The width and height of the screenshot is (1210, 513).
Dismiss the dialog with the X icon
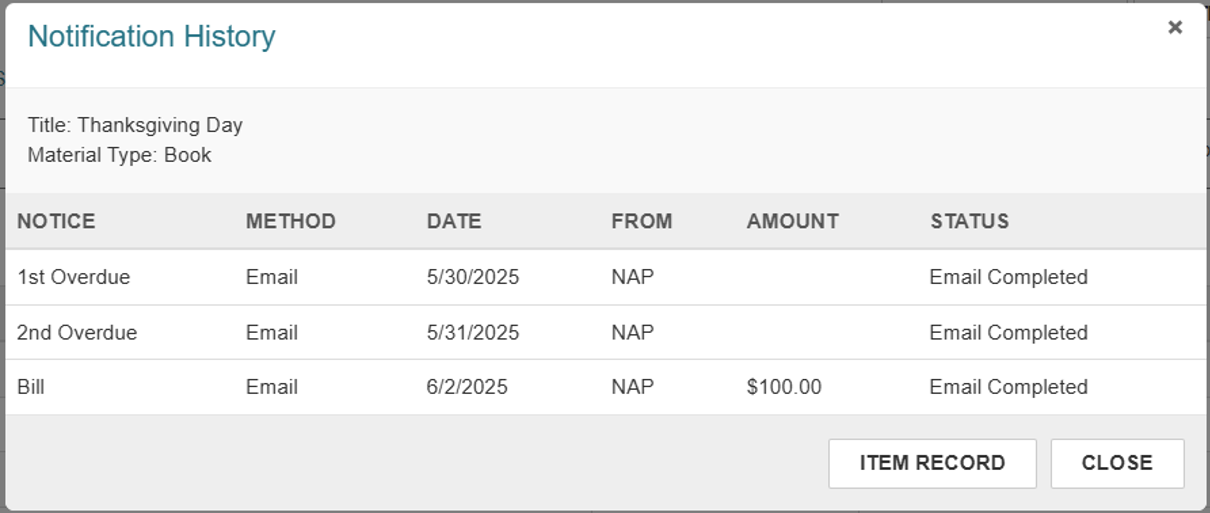(x=1175, y=28)
